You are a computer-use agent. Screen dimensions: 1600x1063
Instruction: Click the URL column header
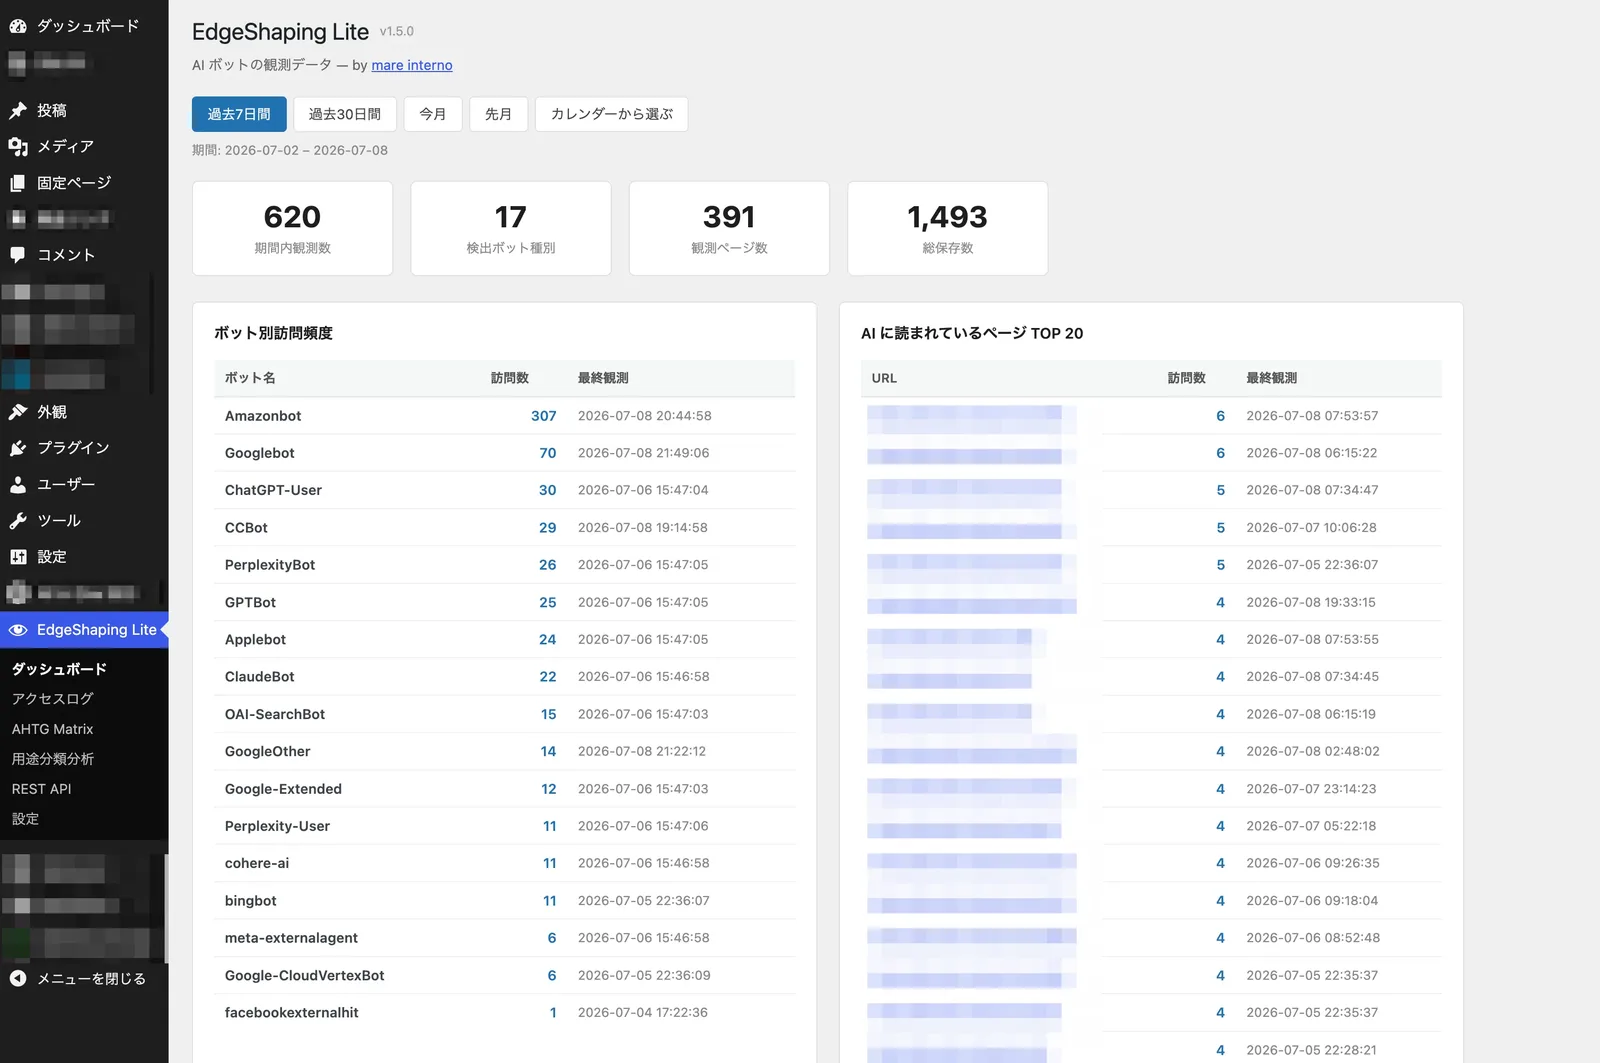884,378
